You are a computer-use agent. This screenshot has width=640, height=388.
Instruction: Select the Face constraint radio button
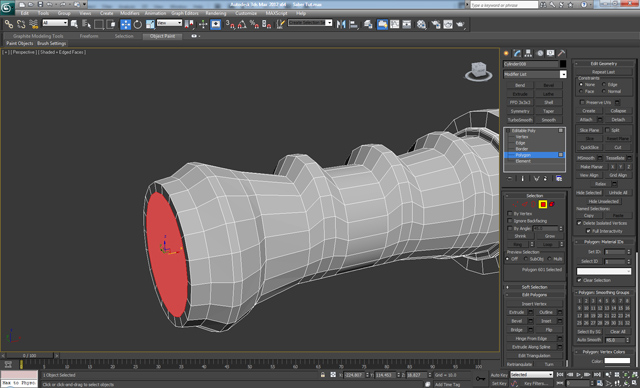coord(581,91)
